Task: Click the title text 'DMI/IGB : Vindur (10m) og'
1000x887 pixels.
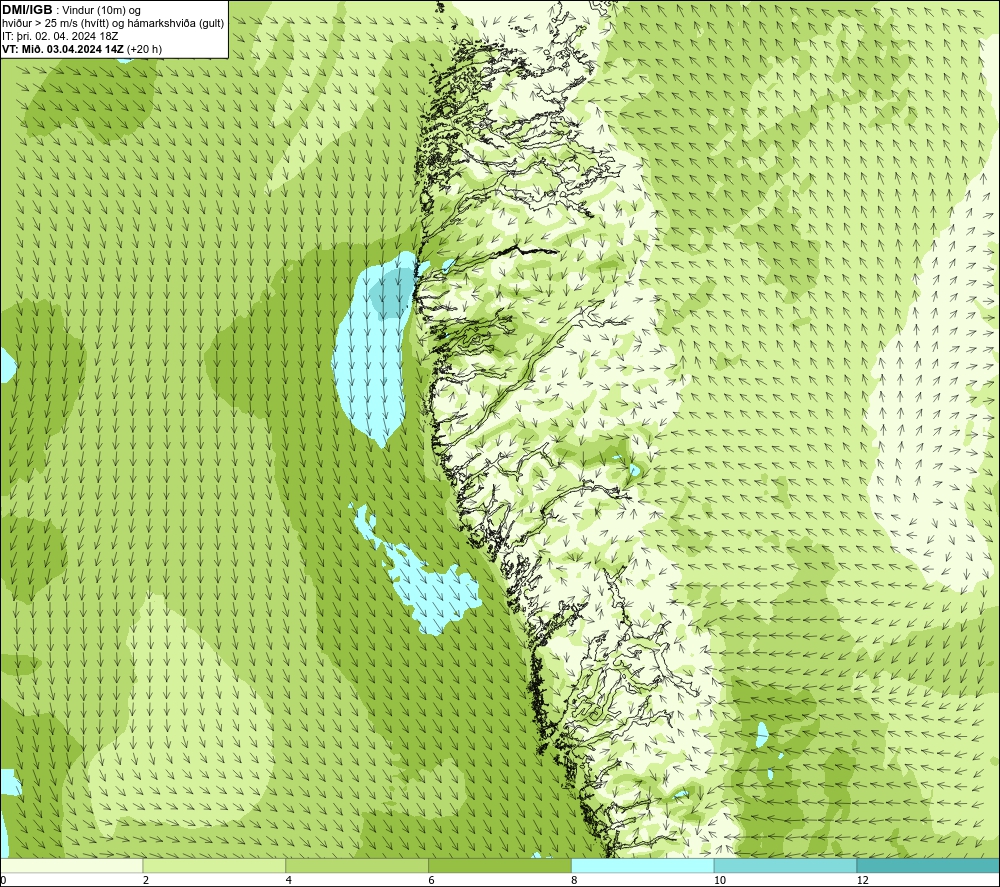Action: (71, 10)
